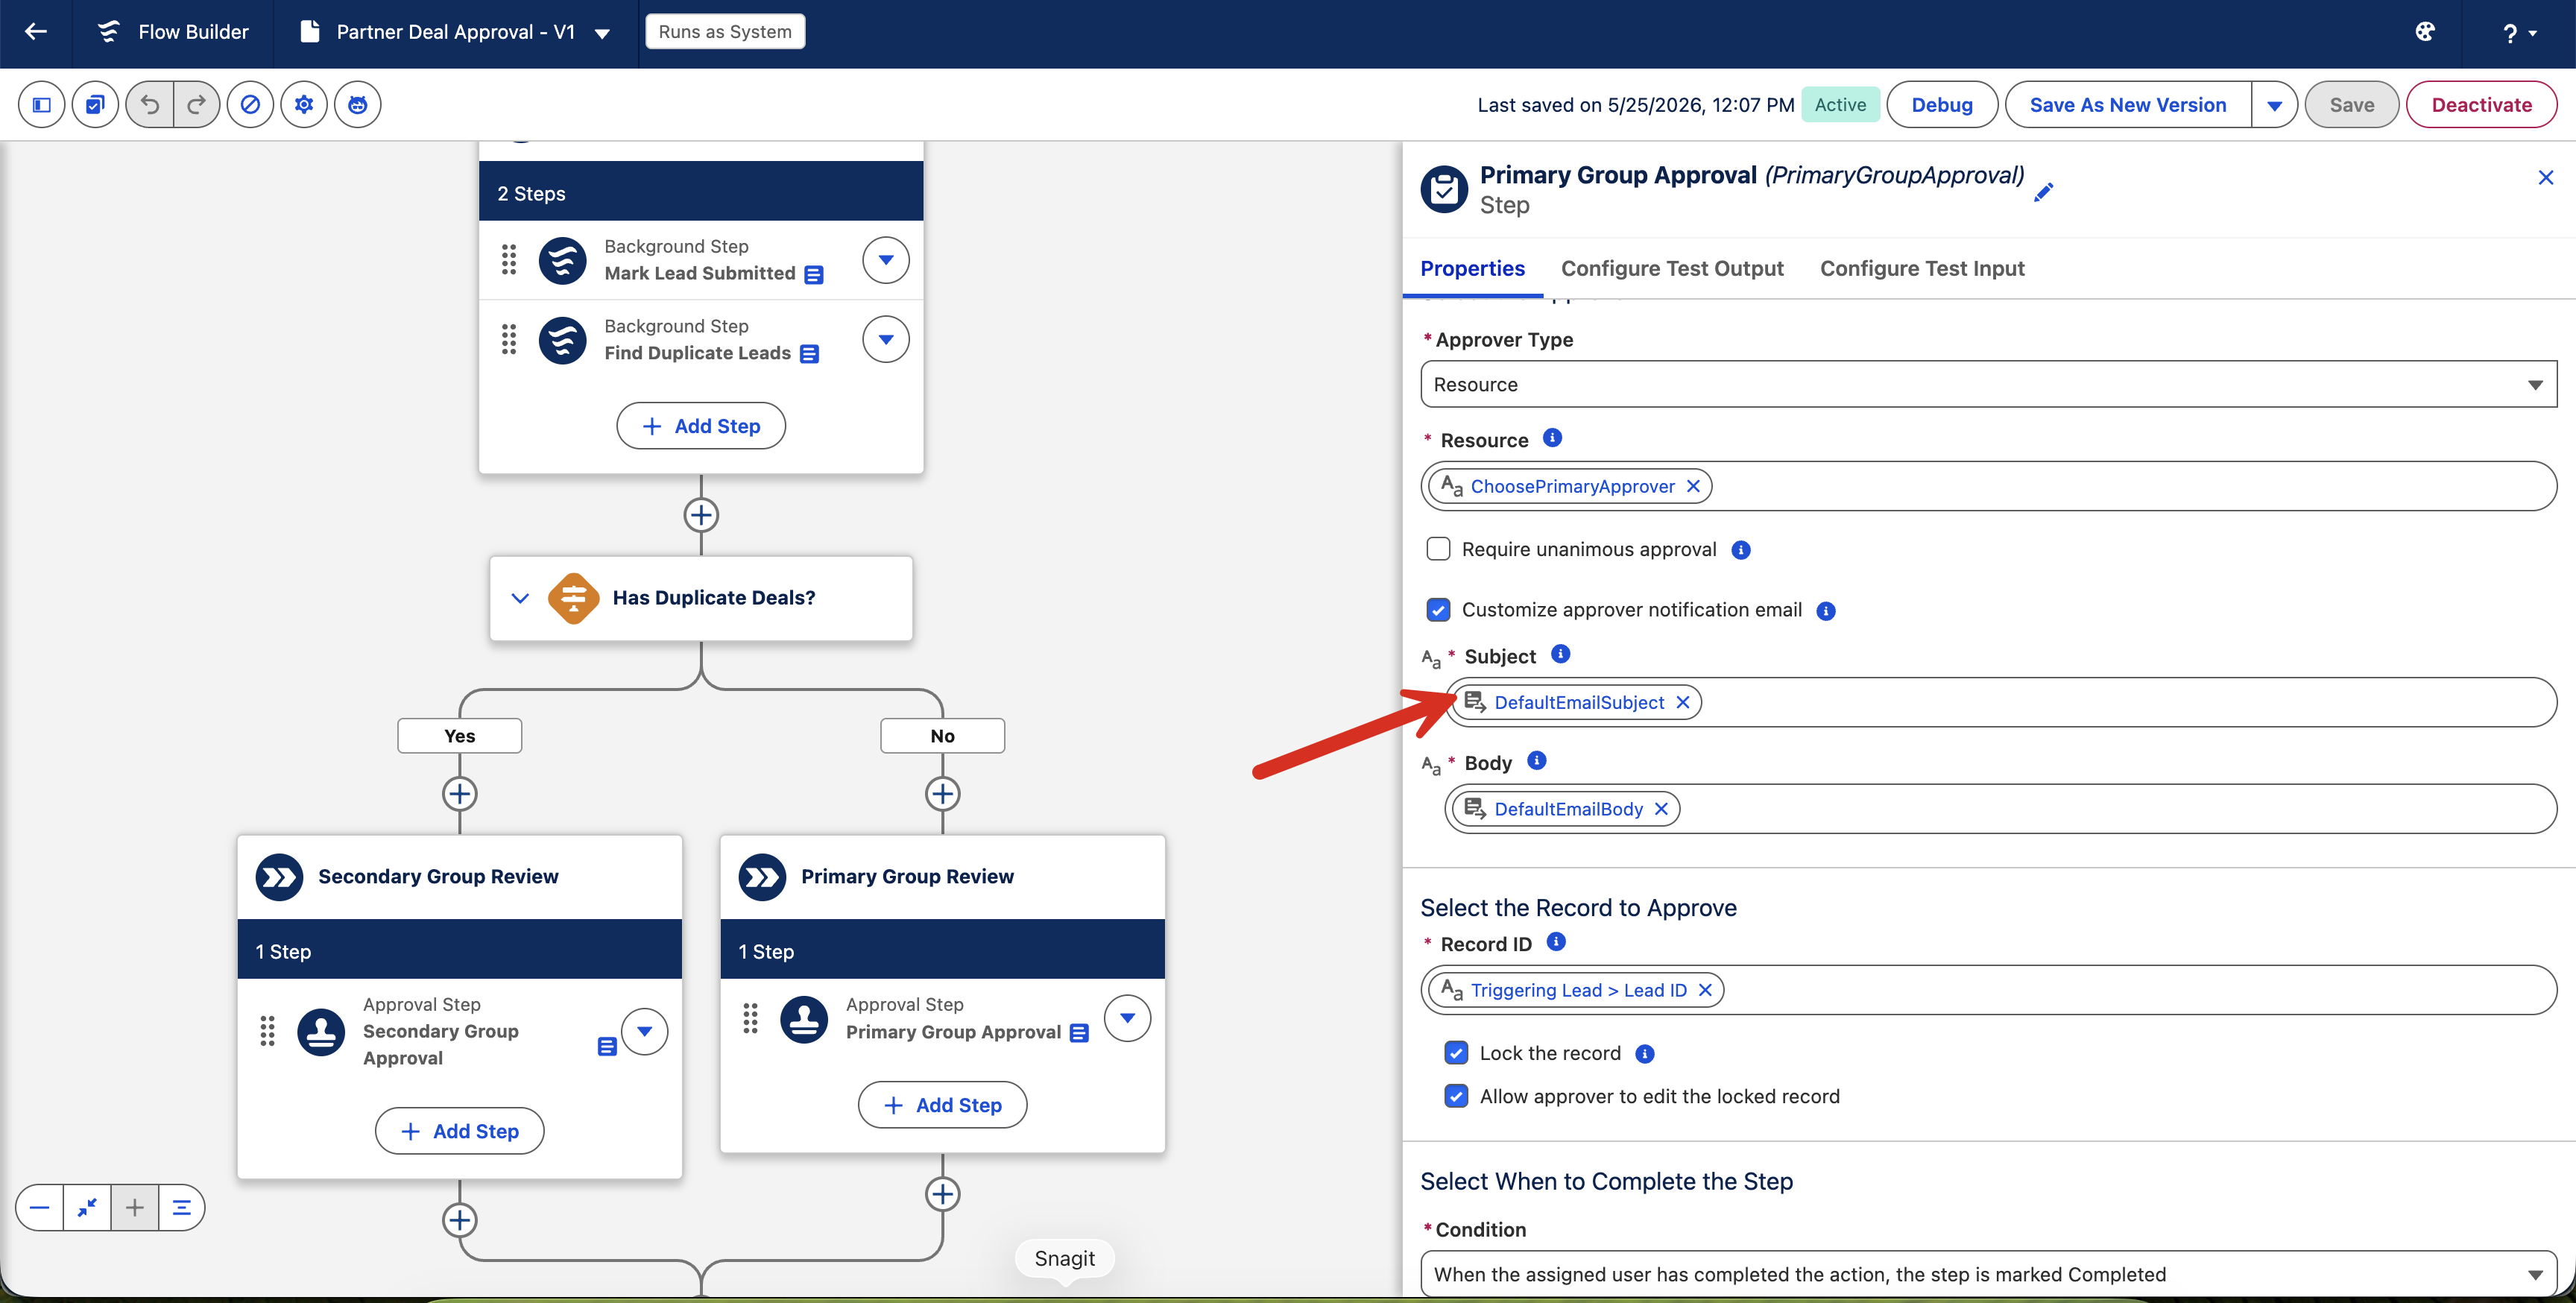Image resolution: width=2576 pixels, height=1303 pixels.
Task: Click info icon for customize notification email
Action: coord(1826,611)
